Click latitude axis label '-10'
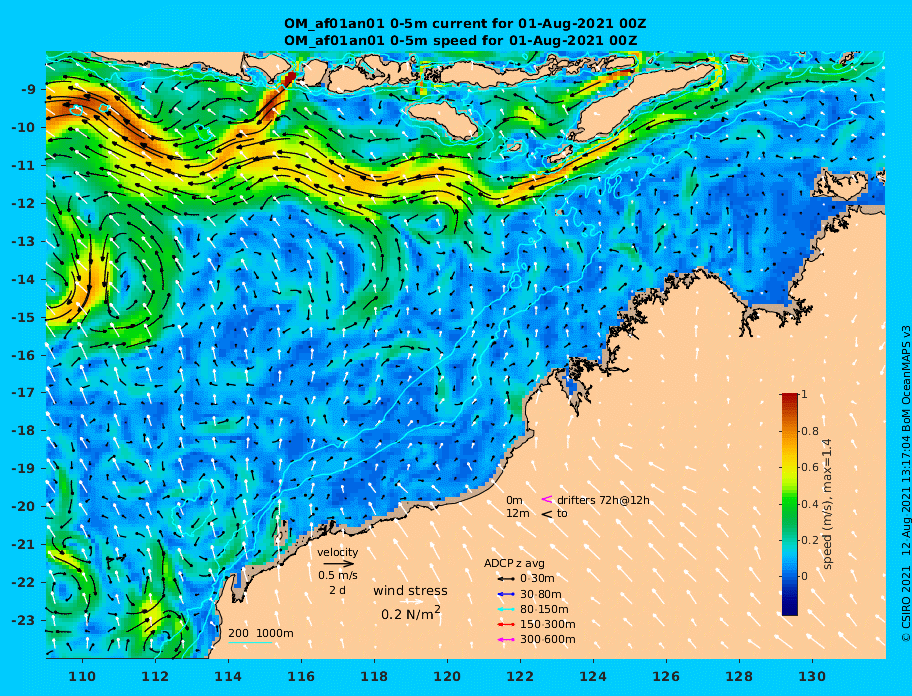 tap(25, 127)
